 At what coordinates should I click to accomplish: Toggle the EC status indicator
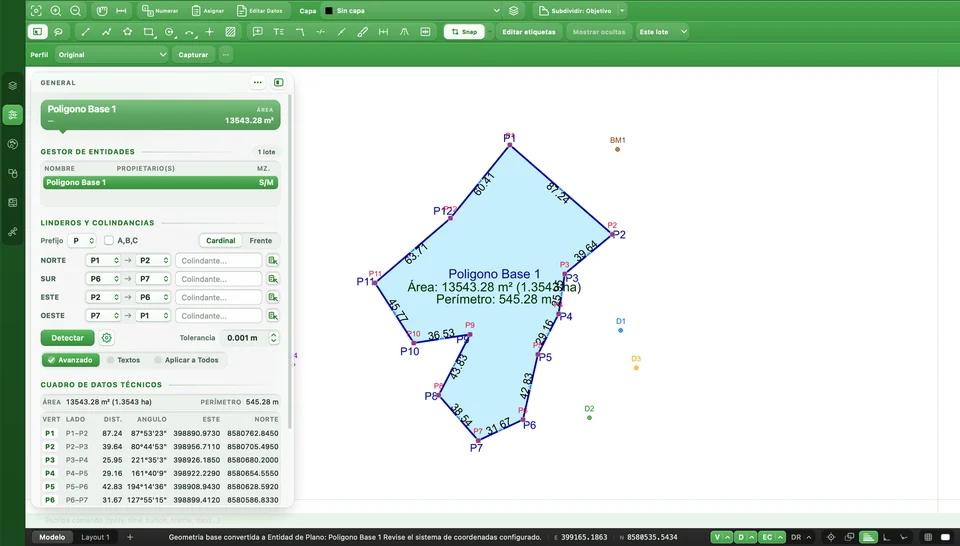tap(771, 537)
